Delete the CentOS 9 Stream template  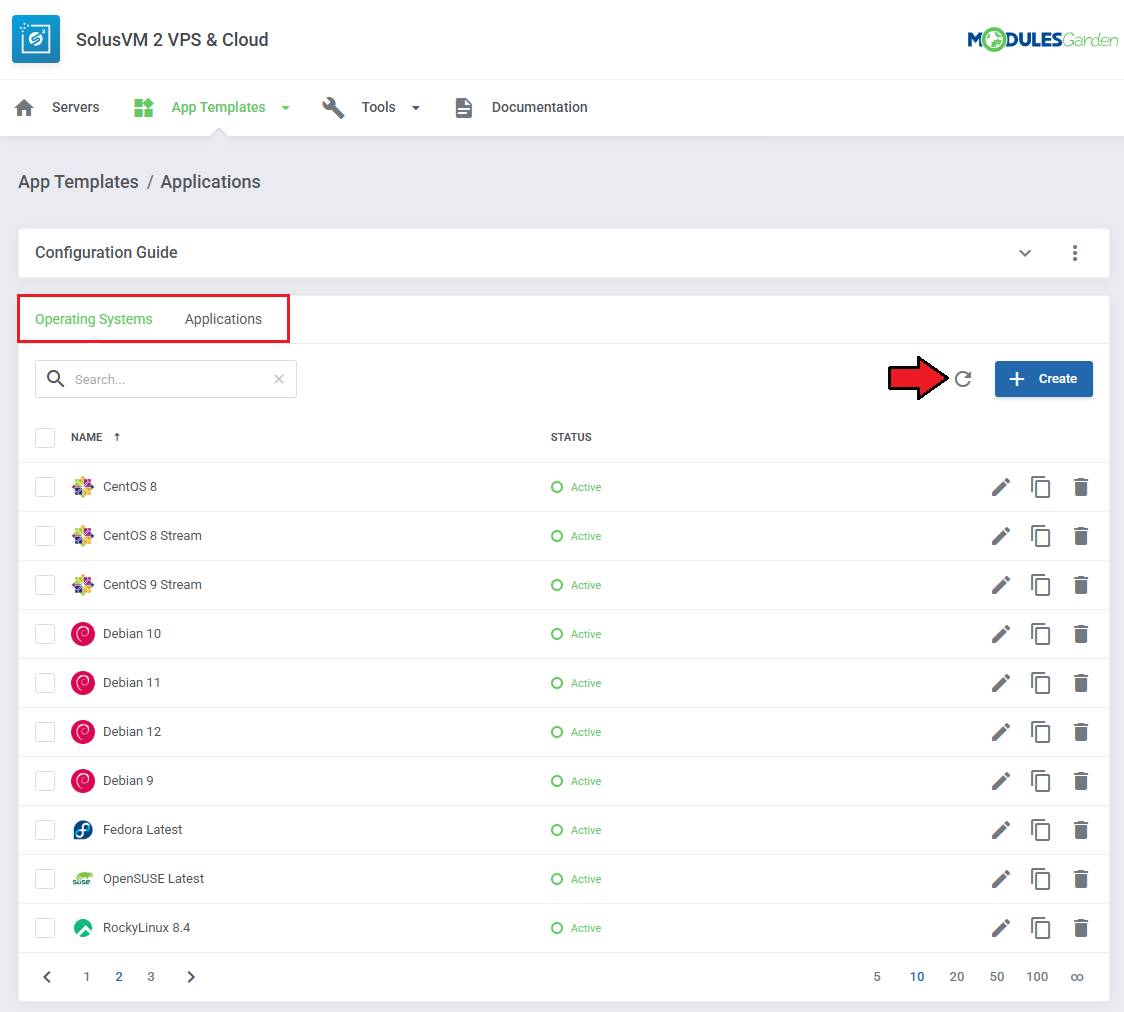tap(1081, 585)
